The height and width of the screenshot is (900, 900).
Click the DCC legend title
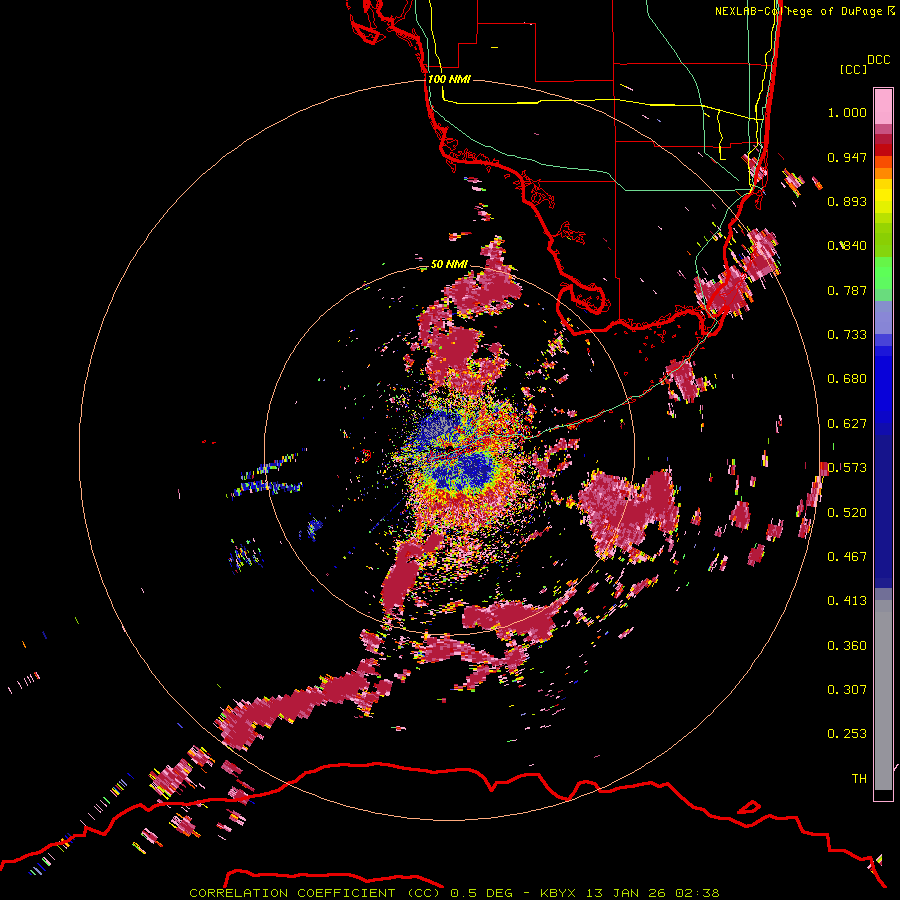tap(879, 60)
